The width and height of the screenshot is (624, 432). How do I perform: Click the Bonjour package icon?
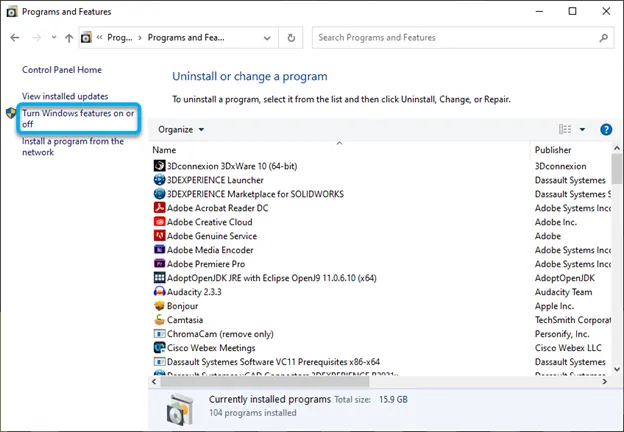[159, 306]
